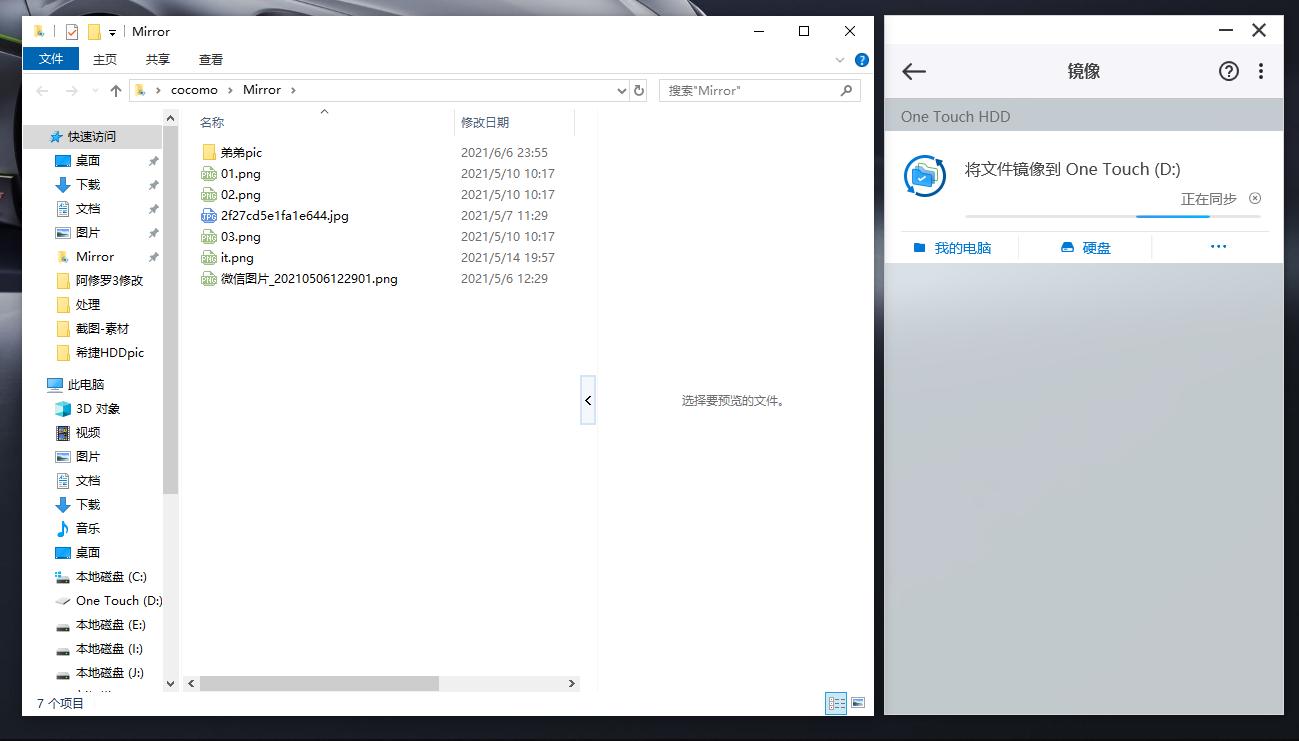The width and height of the screenshot is (1299, 741).
Task: Open 希捷HDDpic in the sidebar
Action: coord(110,352)
